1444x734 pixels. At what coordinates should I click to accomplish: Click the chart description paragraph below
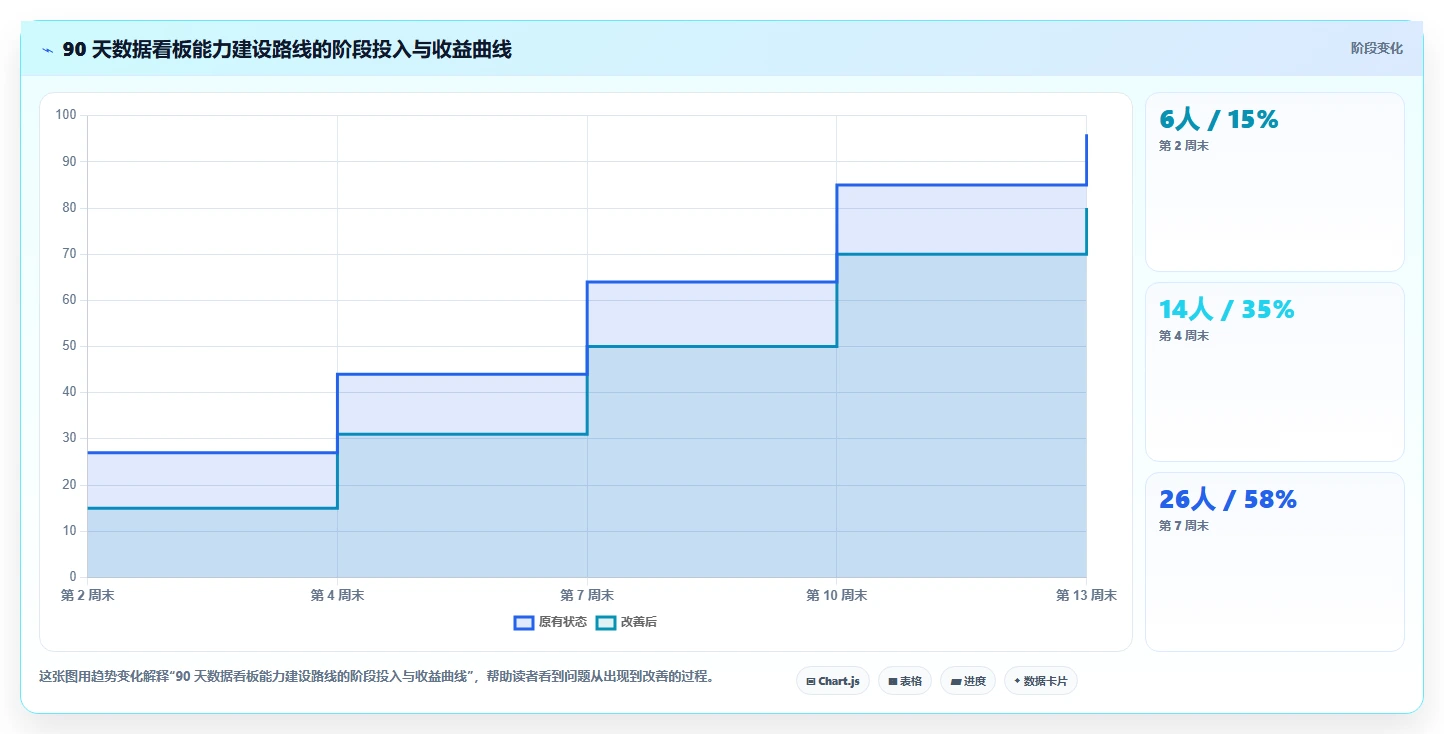tap(377, 677)
